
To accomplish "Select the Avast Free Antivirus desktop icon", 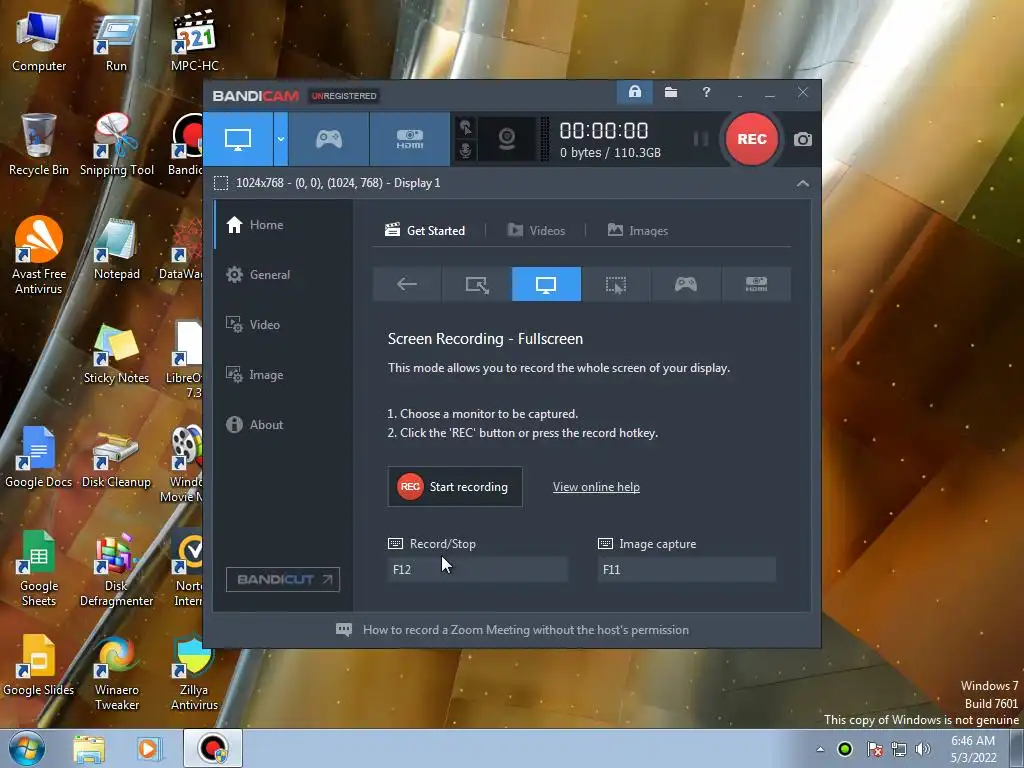I will [39, 255].
